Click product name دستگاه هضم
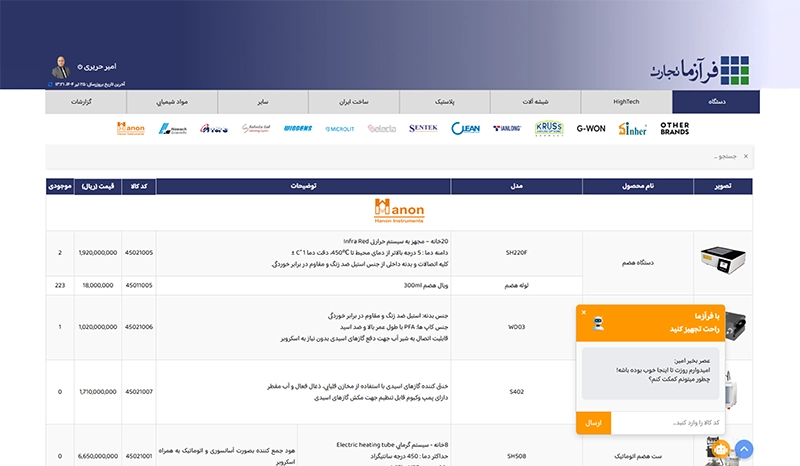The image size is (800, 466). point(638,263)
